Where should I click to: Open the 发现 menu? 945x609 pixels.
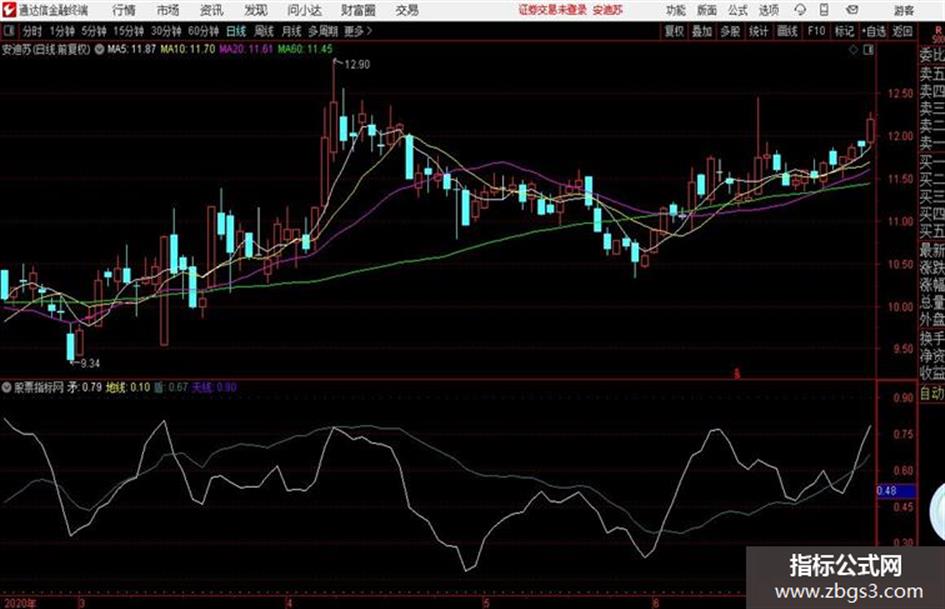click(256, 10)
